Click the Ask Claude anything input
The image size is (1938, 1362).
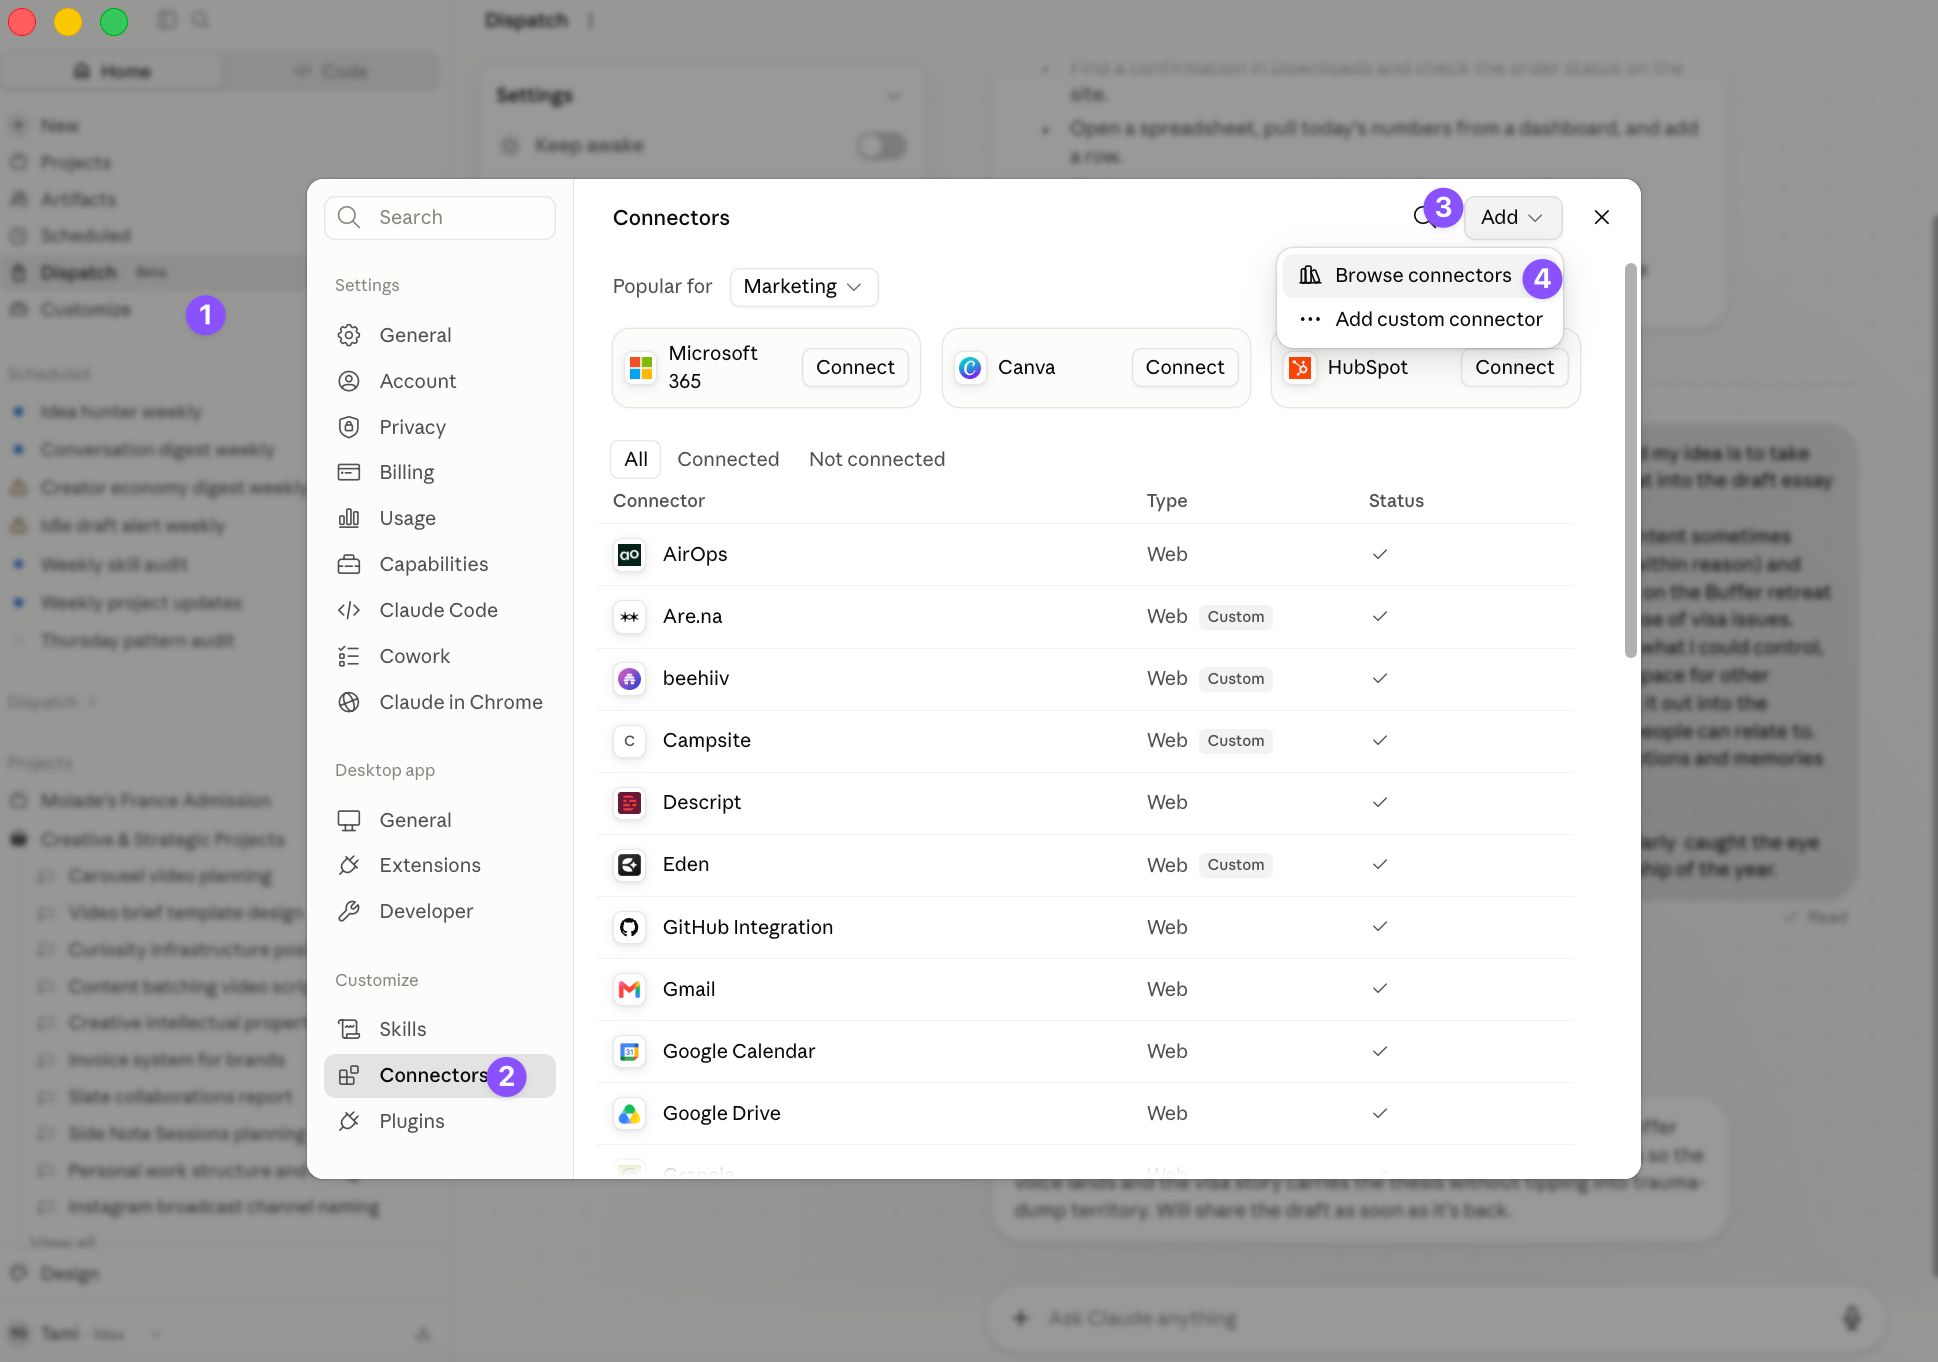pos(1435,1318)
